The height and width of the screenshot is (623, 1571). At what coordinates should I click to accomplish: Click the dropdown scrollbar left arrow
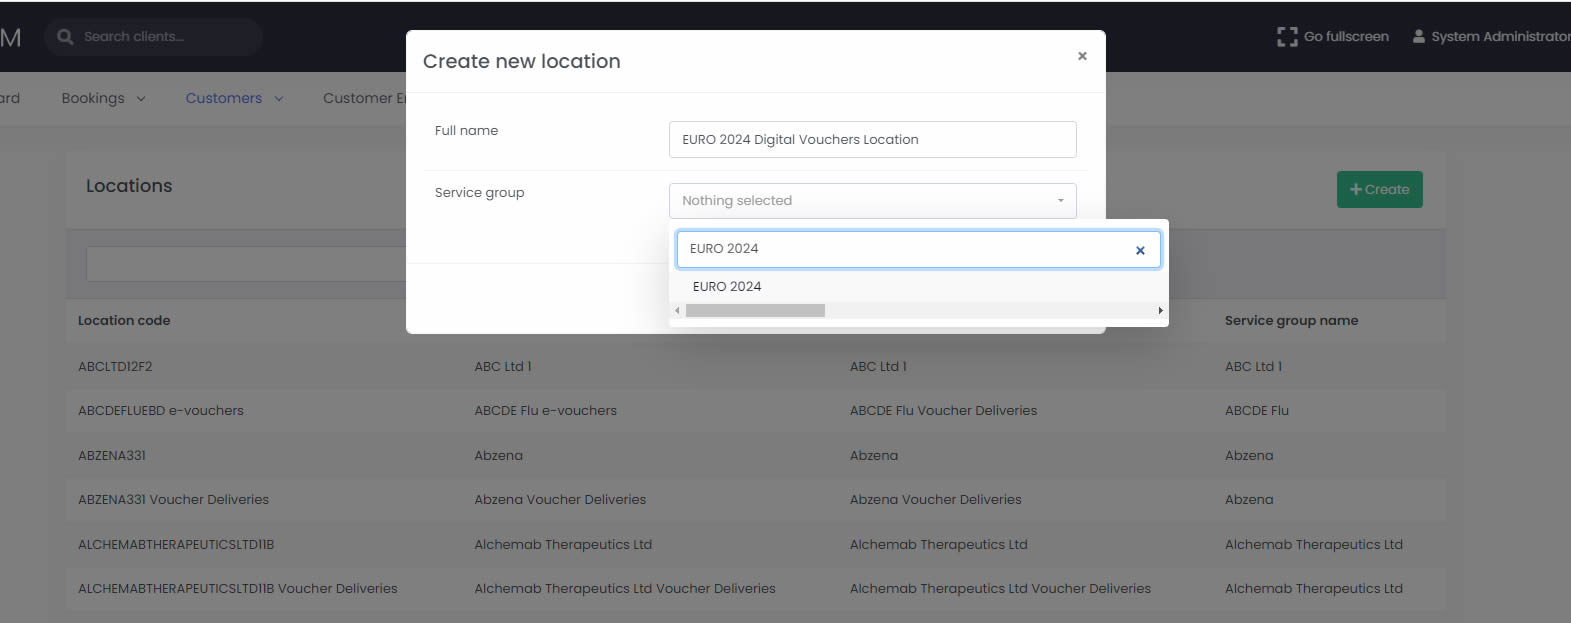[678, 311]
